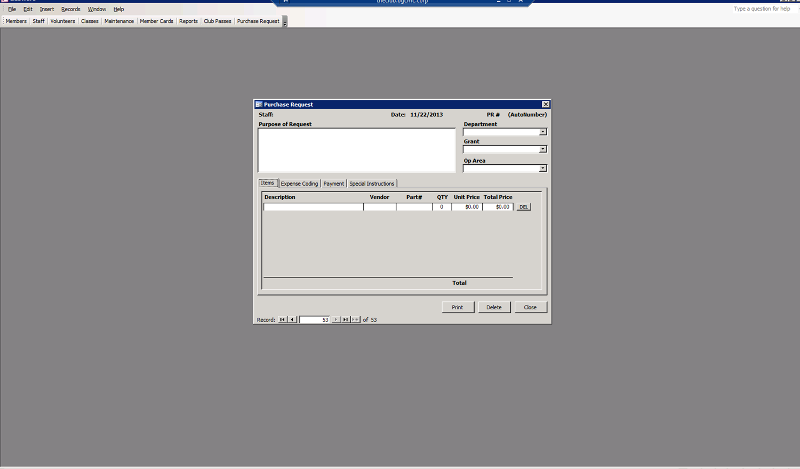This screenshot has width=800, height=469.
Task: Switch to the Payment tab
Action: point(334,183)
